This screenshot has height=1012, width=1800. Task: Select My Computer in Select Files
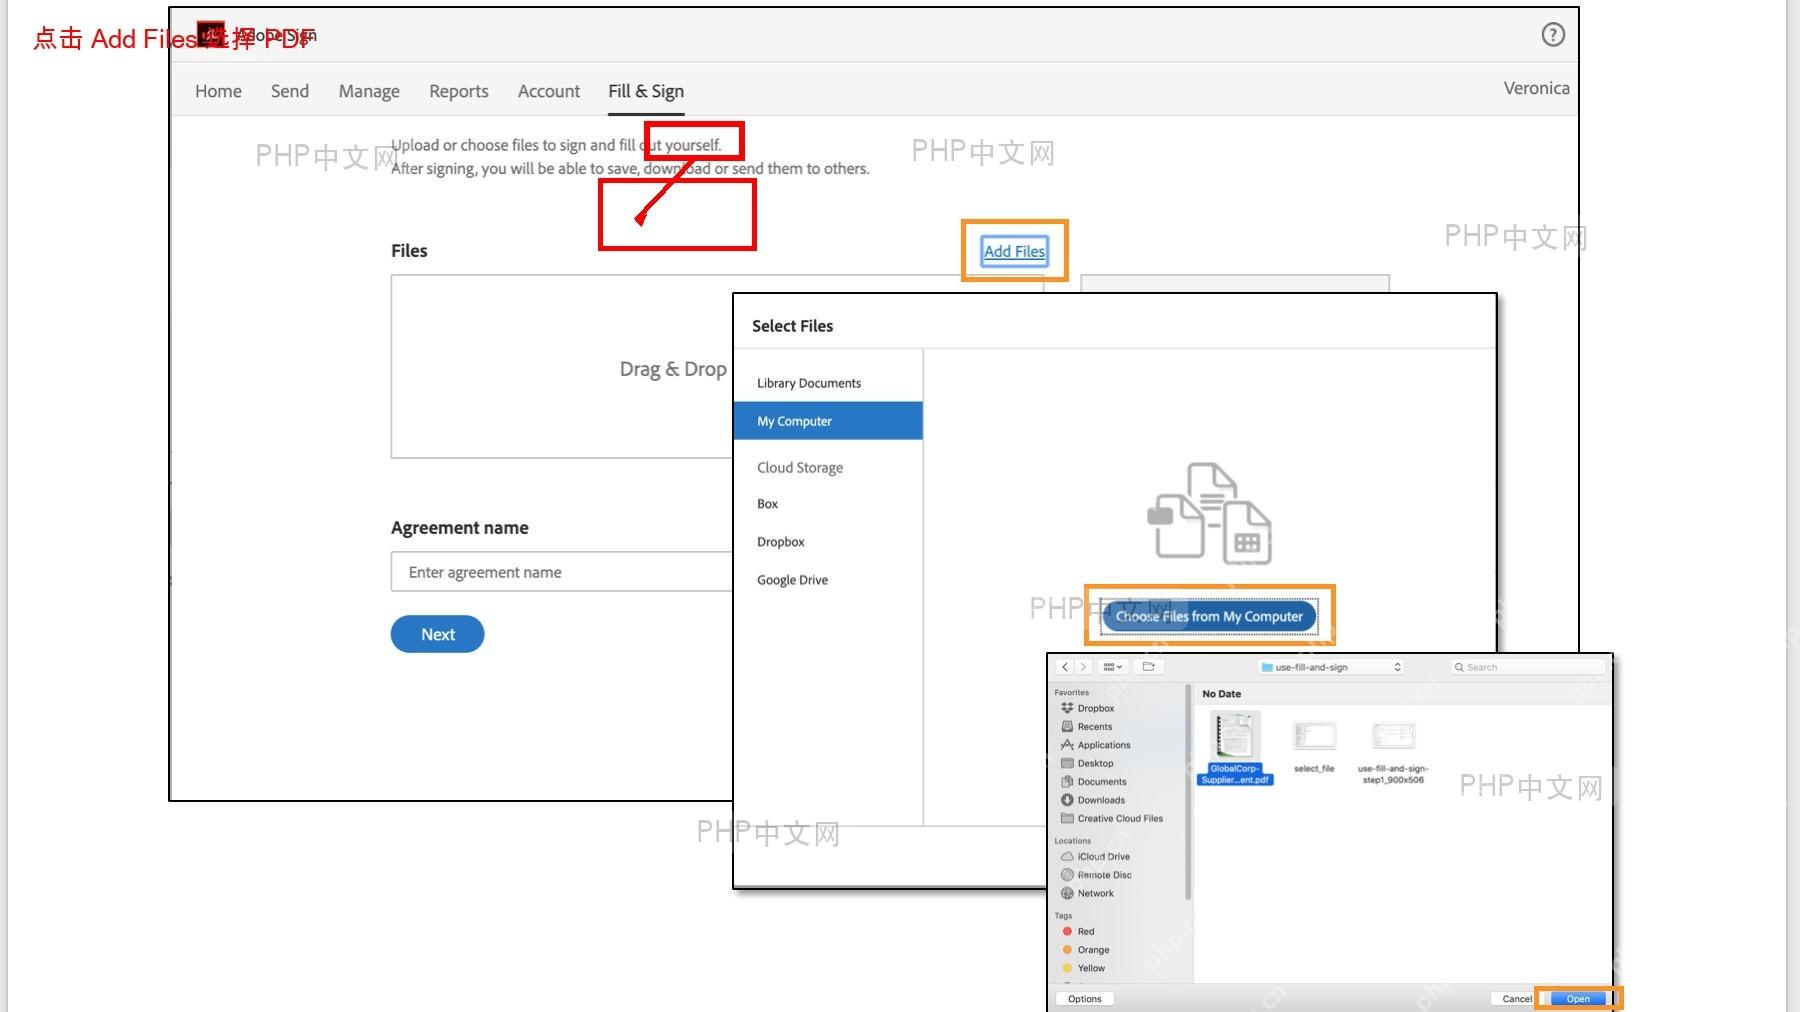tap(828, 421)
